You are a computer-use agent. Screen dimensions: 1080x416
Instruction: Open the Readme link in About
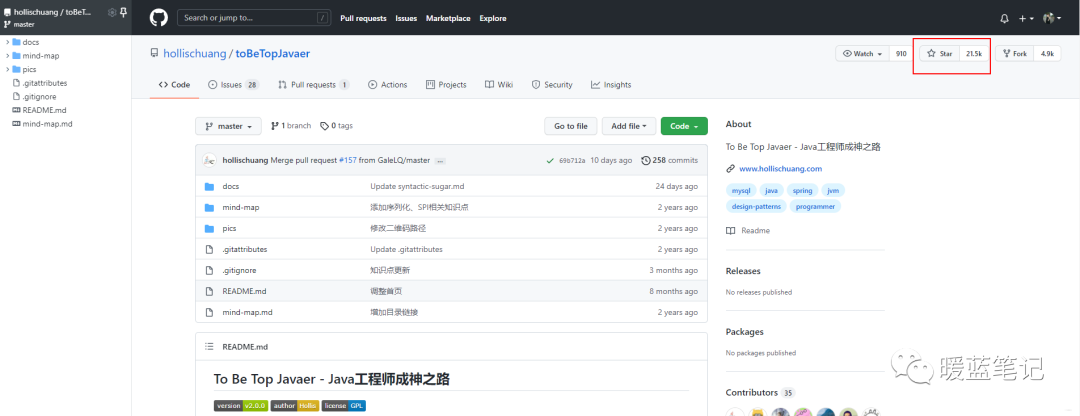tap(748, 231)
